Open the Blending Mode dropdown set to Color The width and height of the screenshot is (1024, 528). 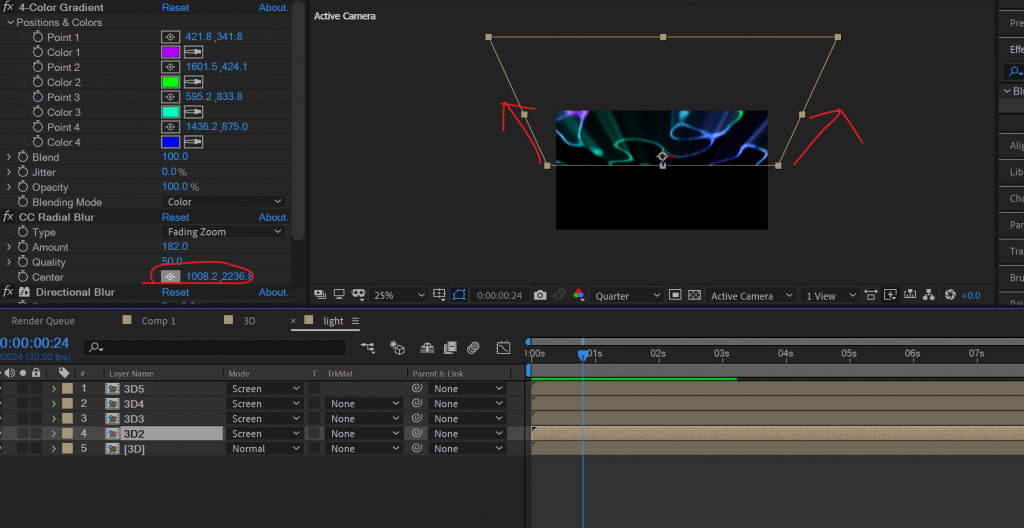pos(223,202)
